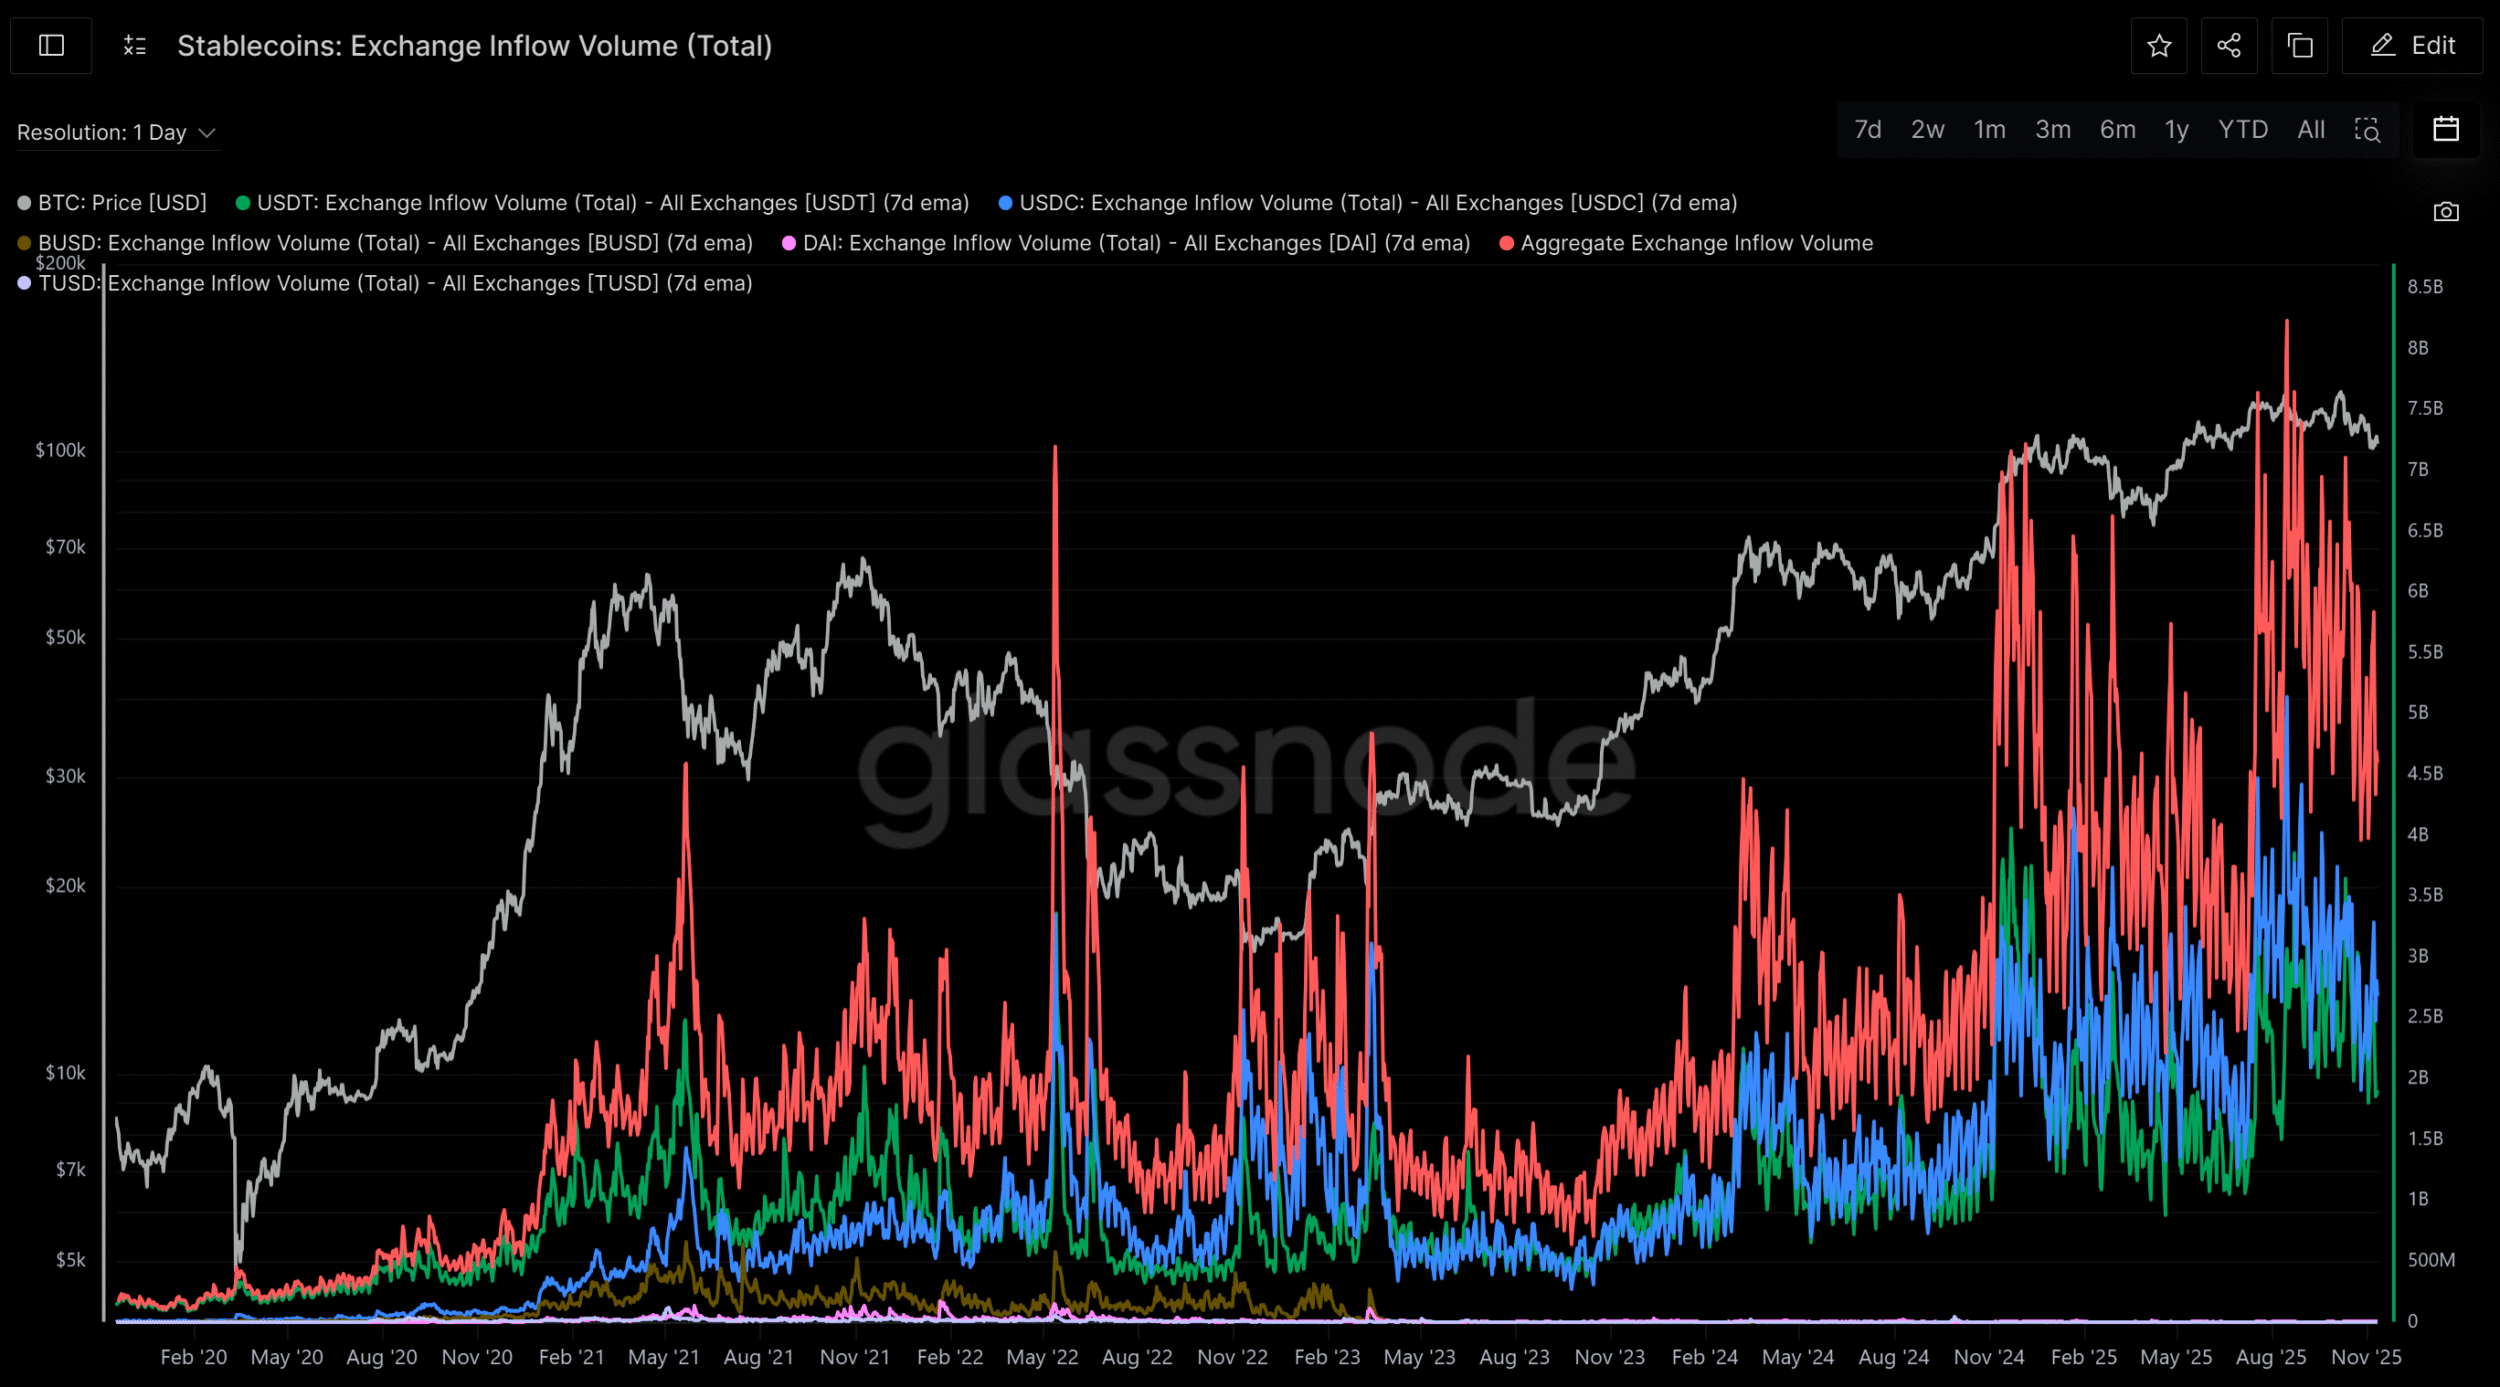Toggle the left sidebar panel icon
The width and height of the screenshot is (2500, 1387).
click(51, 46)
